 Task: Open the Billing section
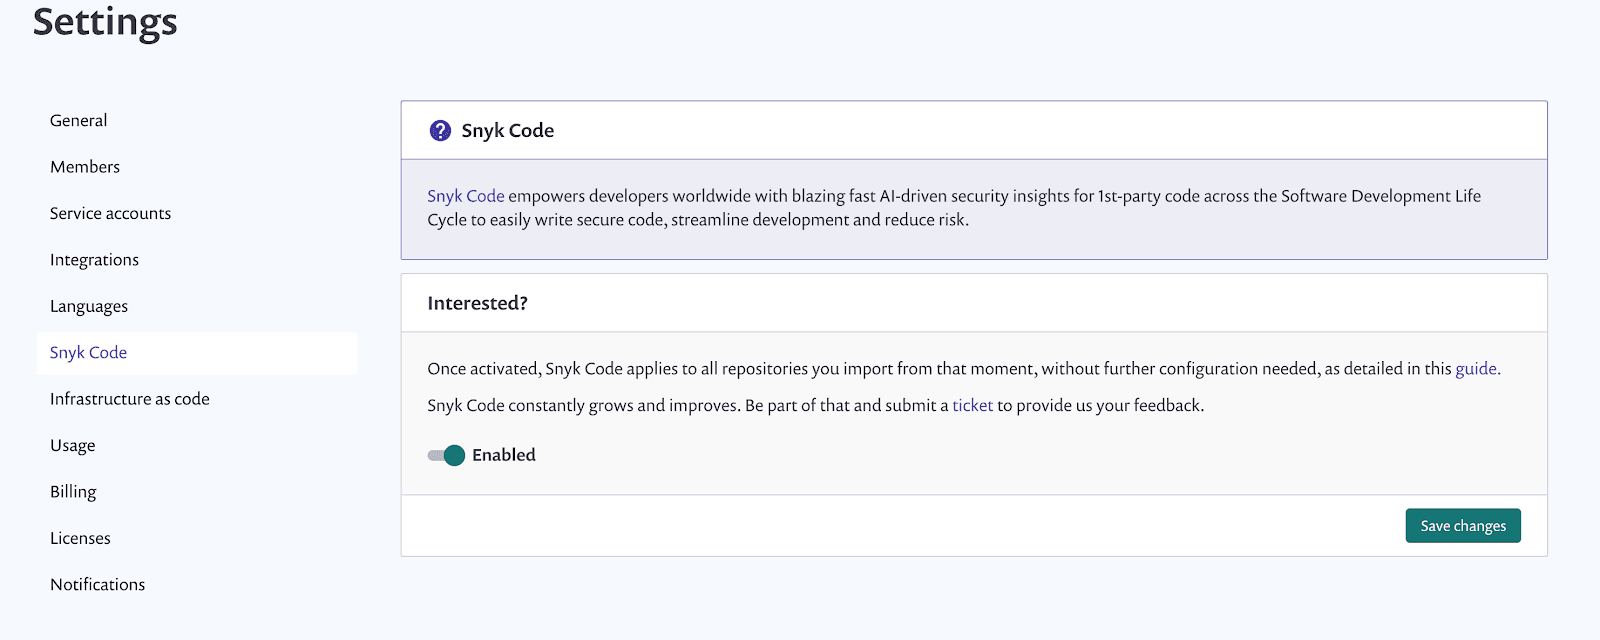tap(73, 492)
